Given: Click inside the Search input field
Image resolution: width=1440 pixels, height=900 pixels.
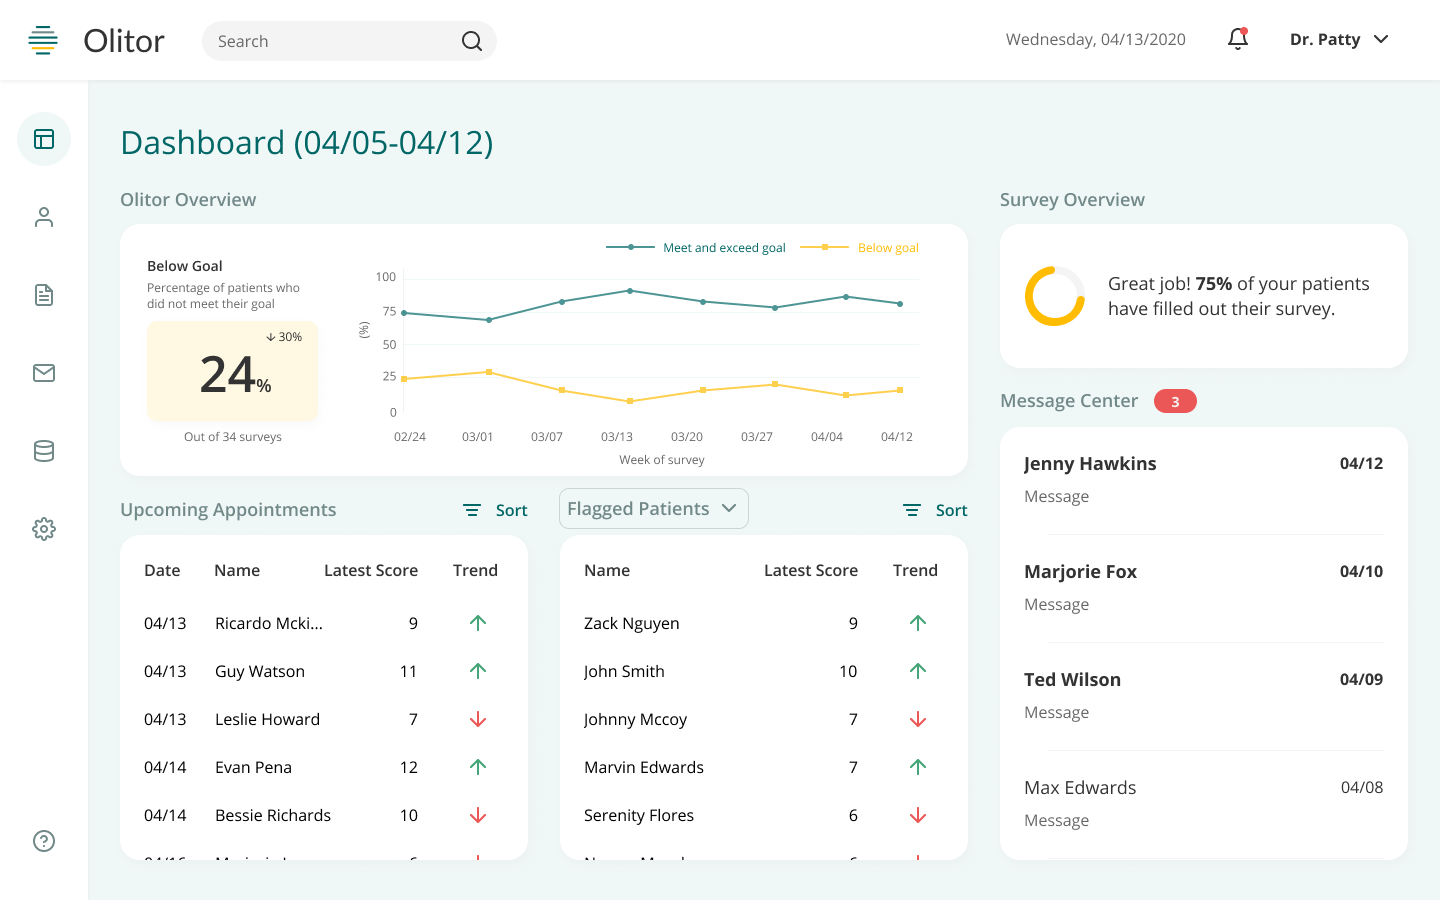Looking at the screenshot, I should 330,41.
